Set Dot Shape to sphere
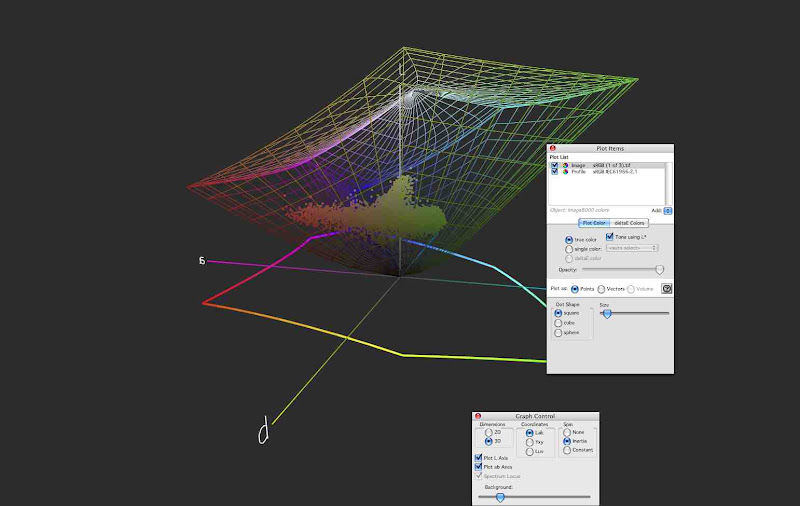The width and height of the screenshot is (800, 506). click(x=558, y=333)
